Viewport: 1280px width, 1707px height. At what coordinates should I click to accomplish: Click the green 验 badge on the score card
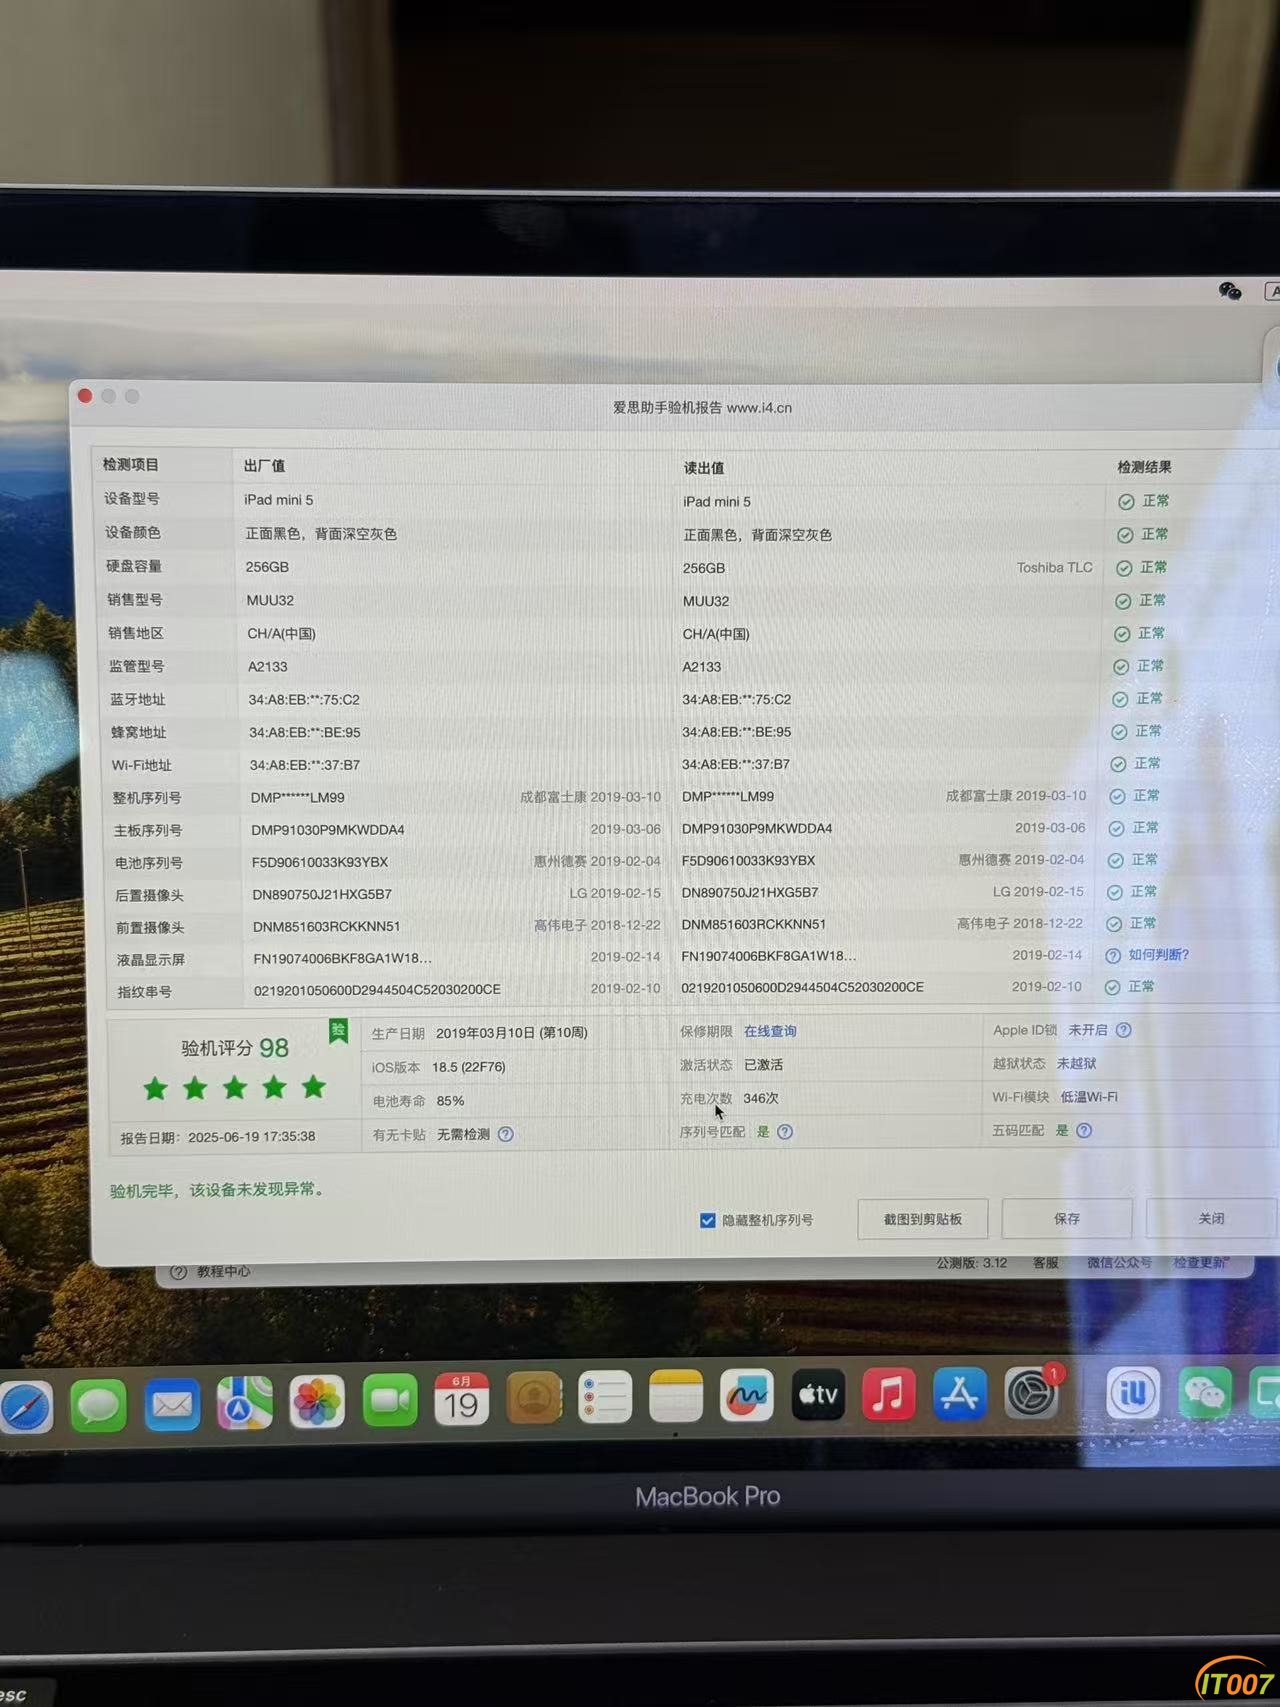pos(339,1030)
